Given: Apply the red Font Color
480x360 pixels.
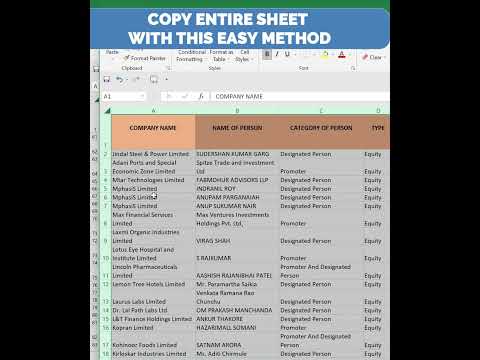Looking at the screenshot, I should [x=342, y=55].
